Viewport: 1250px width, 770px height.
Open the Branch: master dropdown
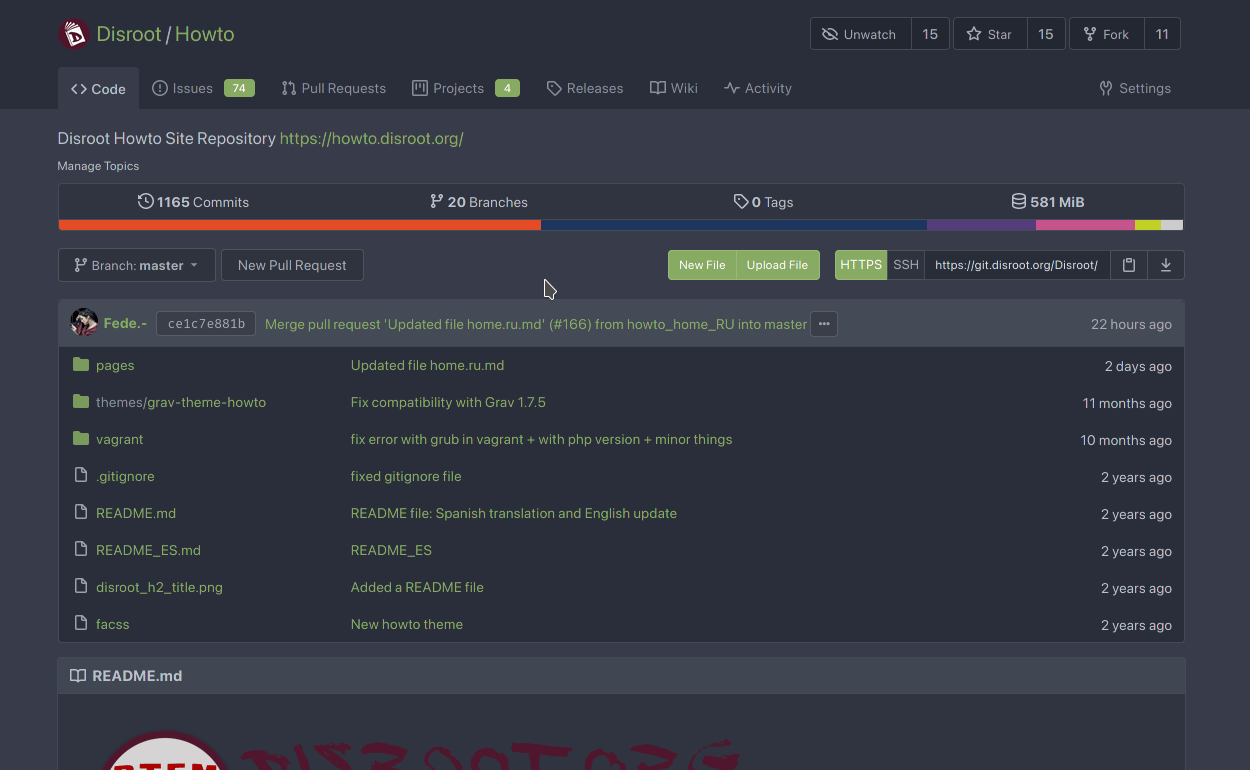tap(136, 265)
